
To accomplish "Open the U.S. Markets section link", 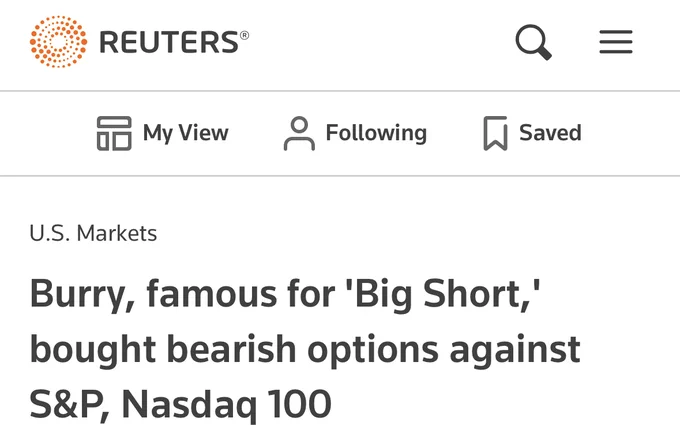I will point(93,234).
